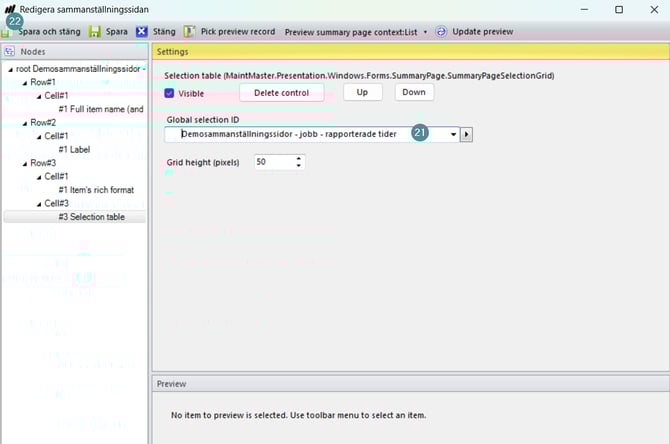Viewport: 670px width, 444px height.
Task: Collapse the Row#3 tree node
Action: [x=25, y=163]
